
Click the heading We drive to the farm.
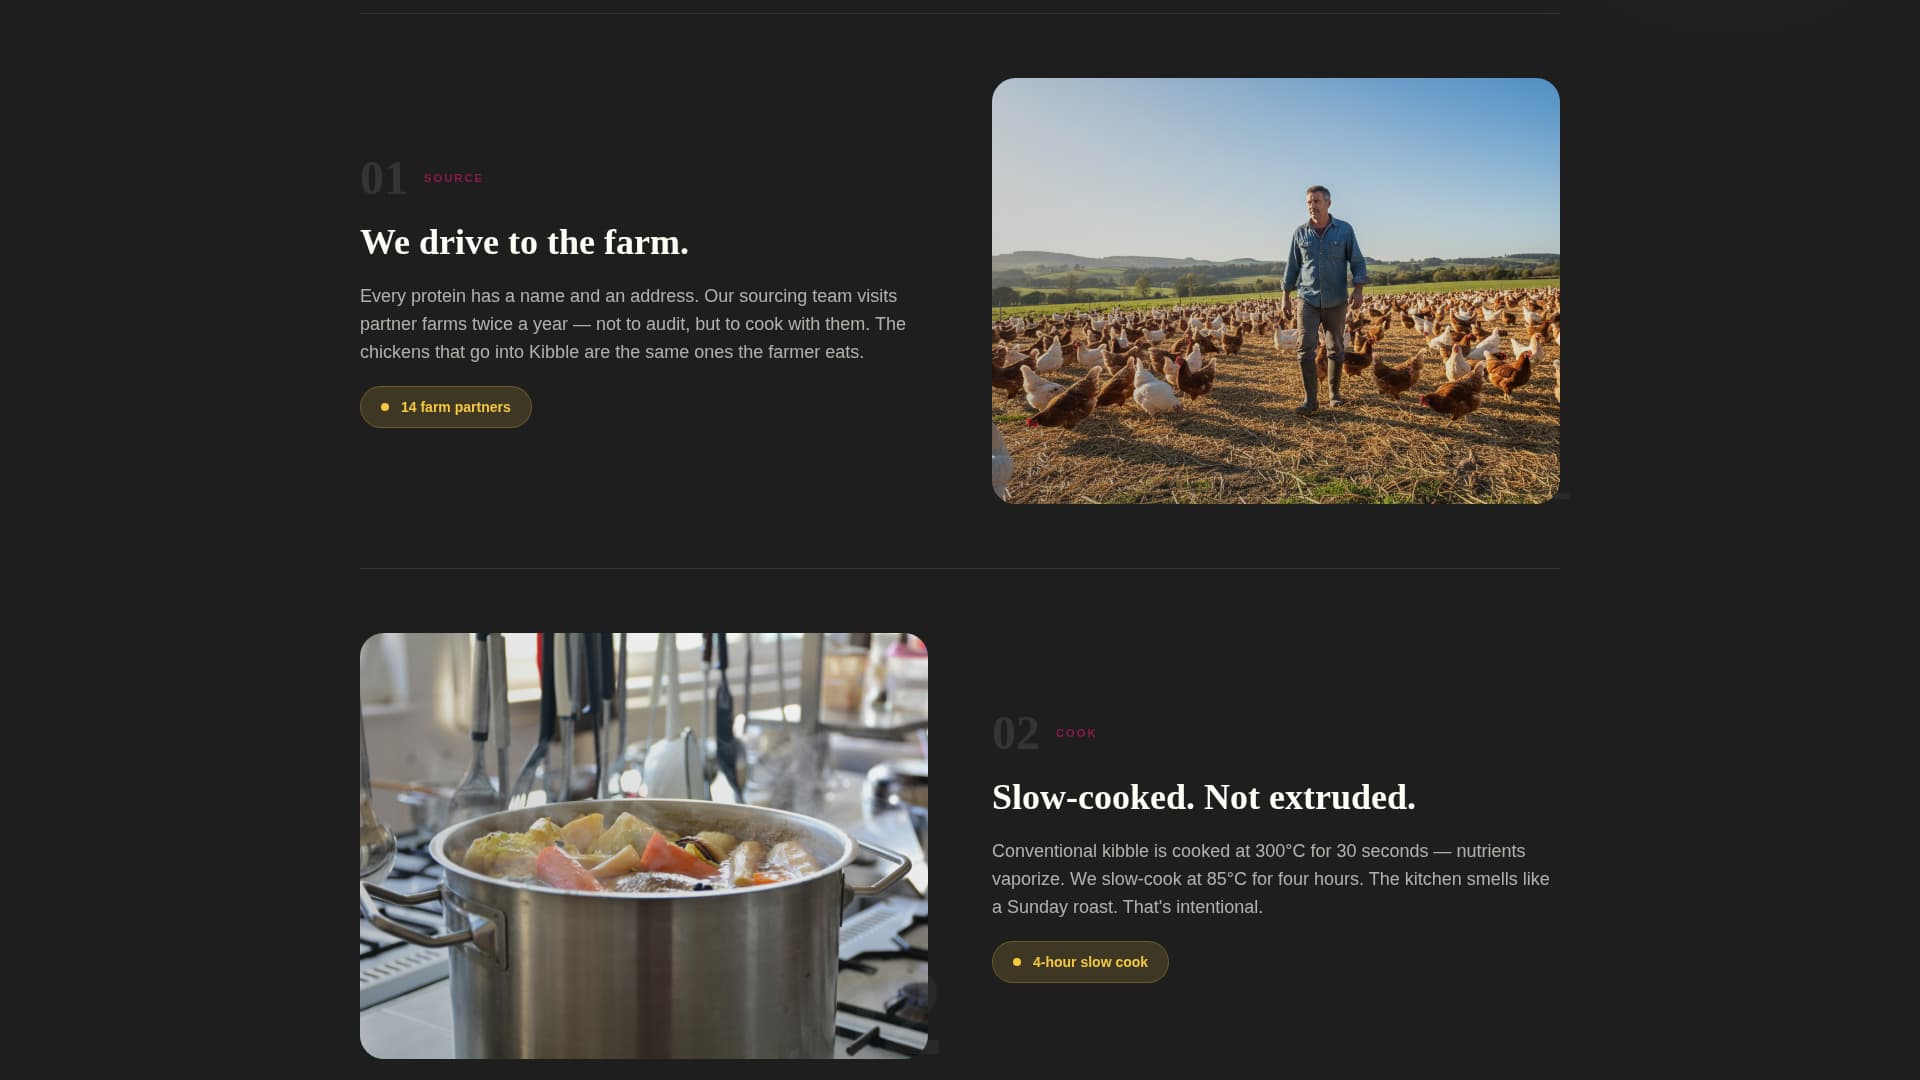(524, 242)
